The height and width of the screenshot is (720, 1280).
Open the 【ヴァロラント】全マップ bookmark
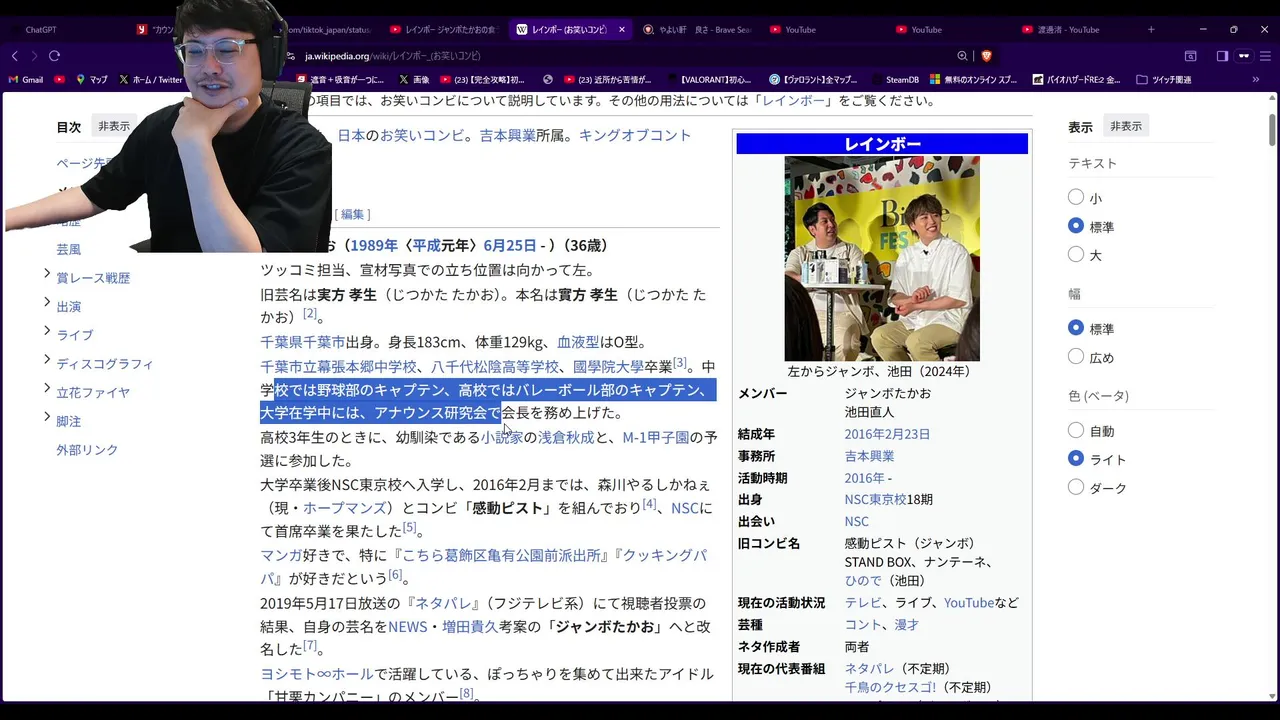coord(814,79)
